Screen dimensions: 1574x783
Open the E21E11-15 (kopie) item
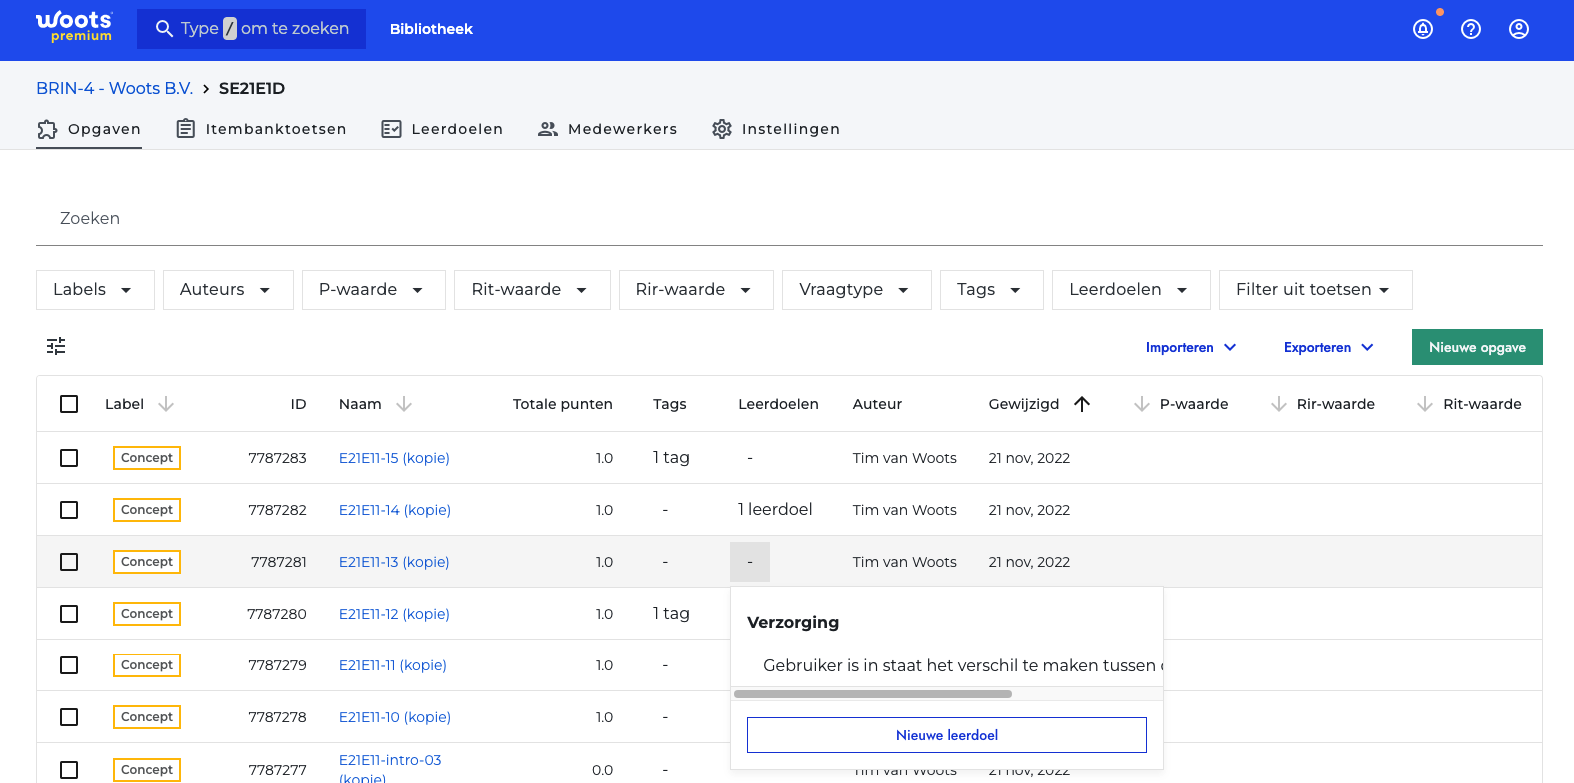tap(394, 458)
